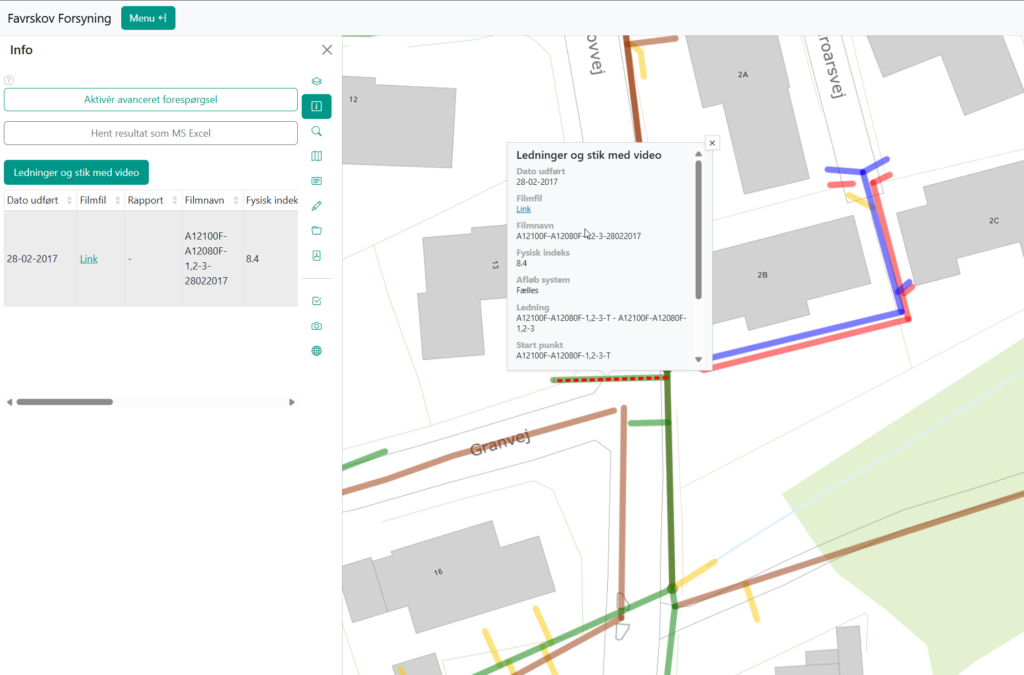
Task: Open the Layers panel icon
Action: click(316, 81)
